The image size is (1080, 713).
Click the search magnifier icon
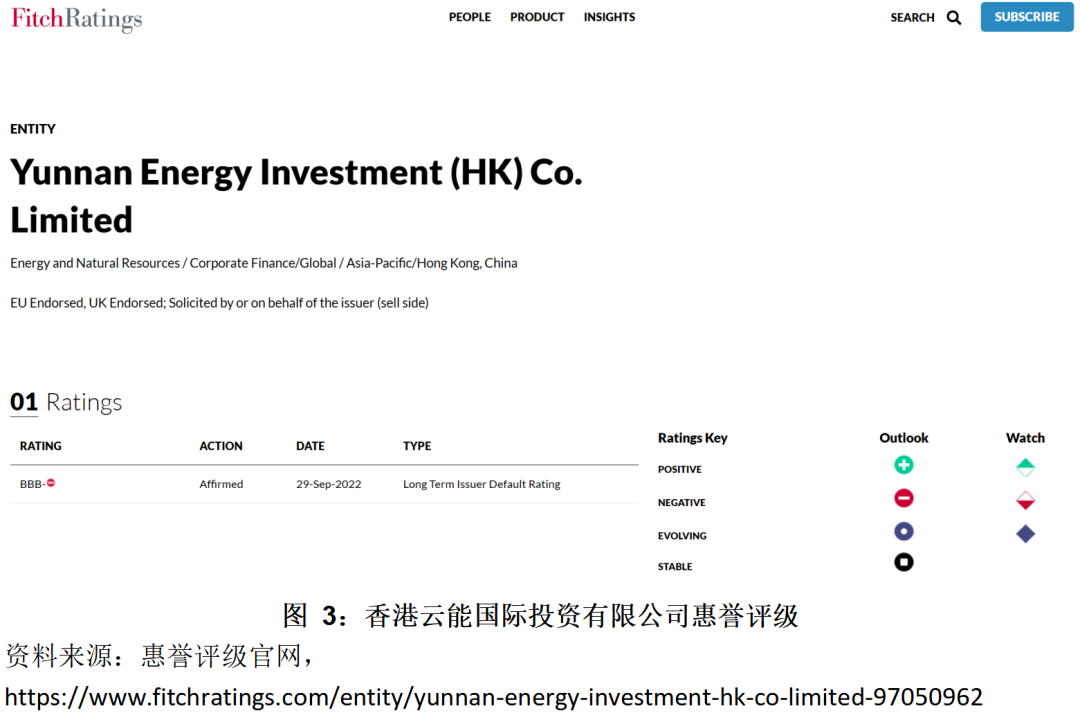(x=954, y=18)
